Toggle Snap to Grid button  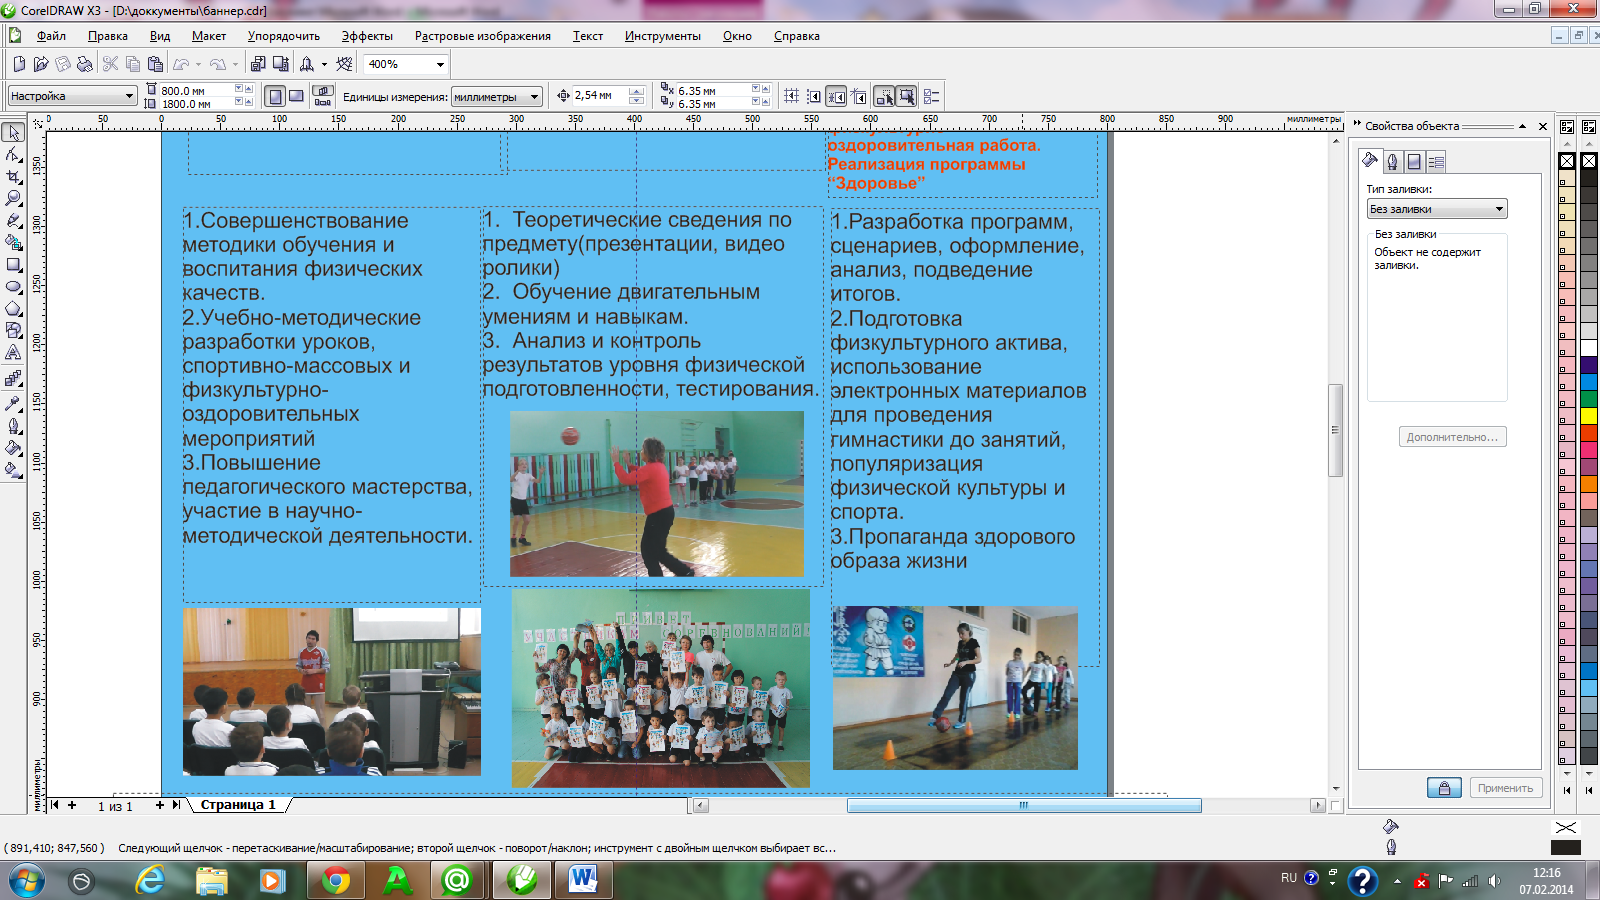coord(791,96)
